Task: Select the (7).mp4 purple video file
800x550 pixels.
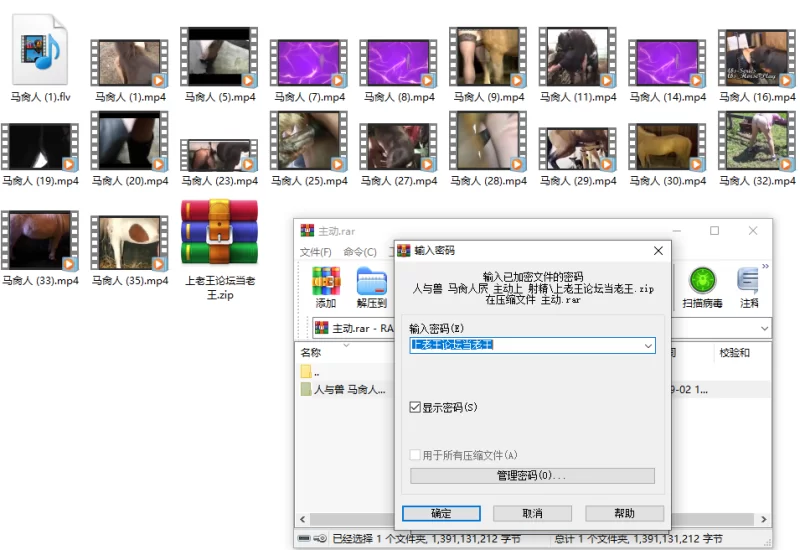Action: click(x=309, y=62)
